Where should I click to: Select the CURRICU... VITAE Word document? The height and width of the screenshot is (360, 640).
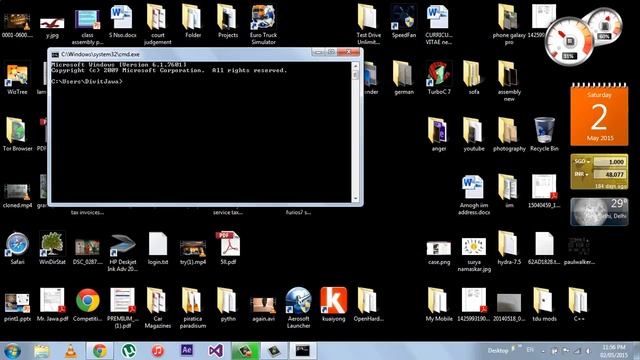click(x=438, y=24)
